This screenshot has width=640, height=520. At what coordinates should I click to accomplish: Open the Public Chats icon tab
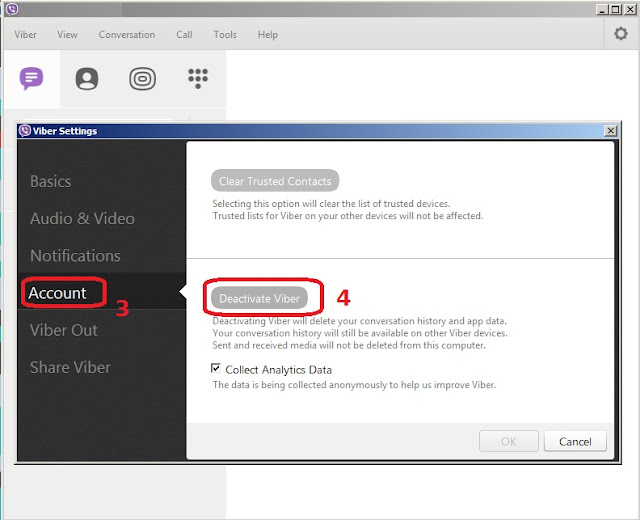142,78
